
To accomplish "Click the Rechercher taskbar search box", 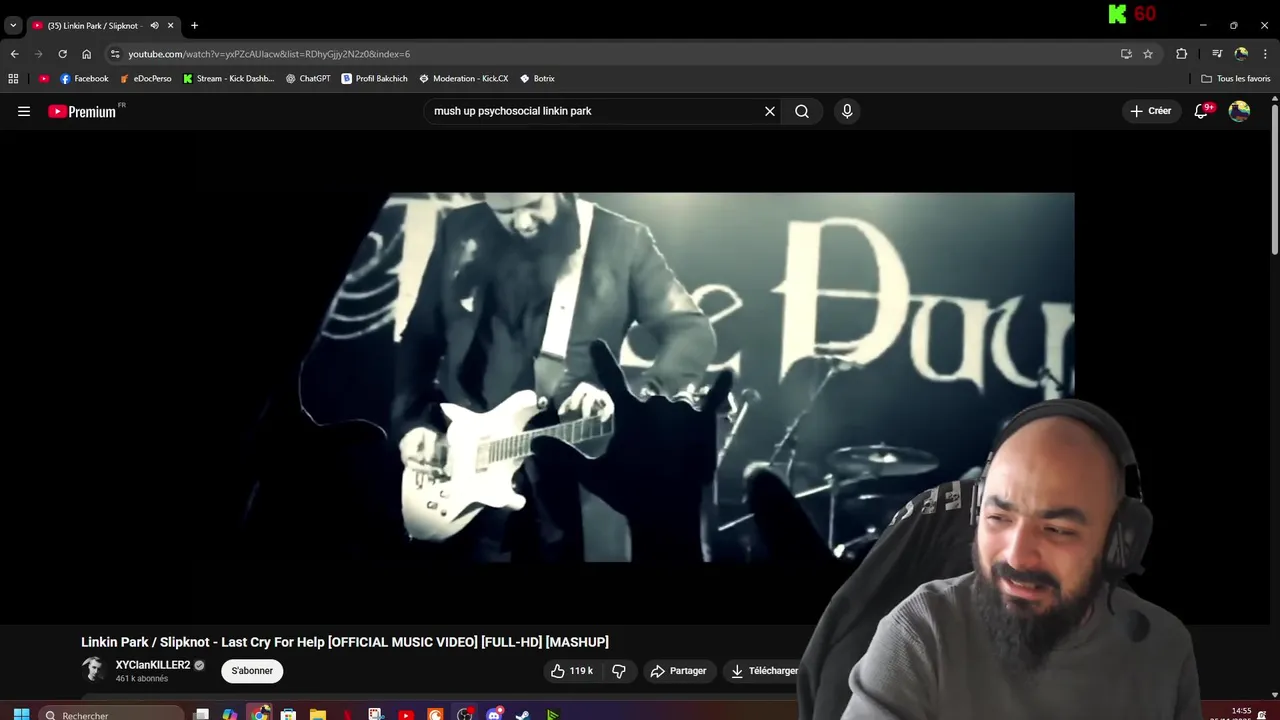I will 112,714.
